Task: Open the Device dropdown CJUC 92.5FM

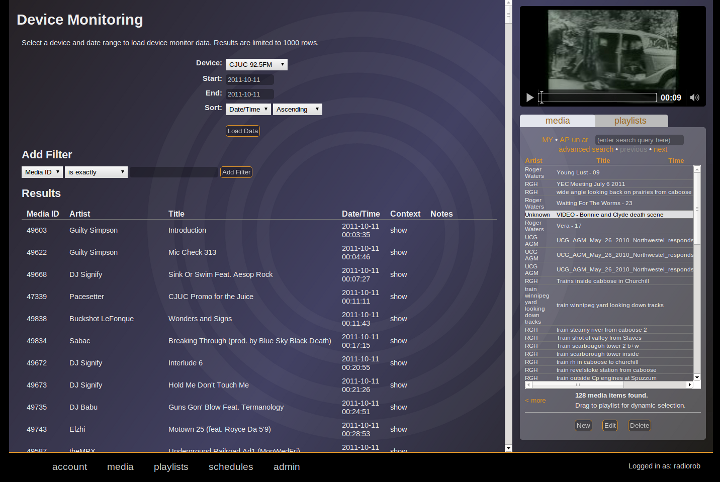Action: click(x=257, y=64)
